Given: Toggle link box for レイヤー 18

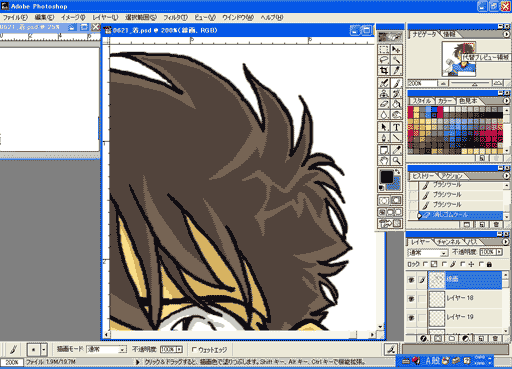Looking at the screenshot, I should coord(422,299).
